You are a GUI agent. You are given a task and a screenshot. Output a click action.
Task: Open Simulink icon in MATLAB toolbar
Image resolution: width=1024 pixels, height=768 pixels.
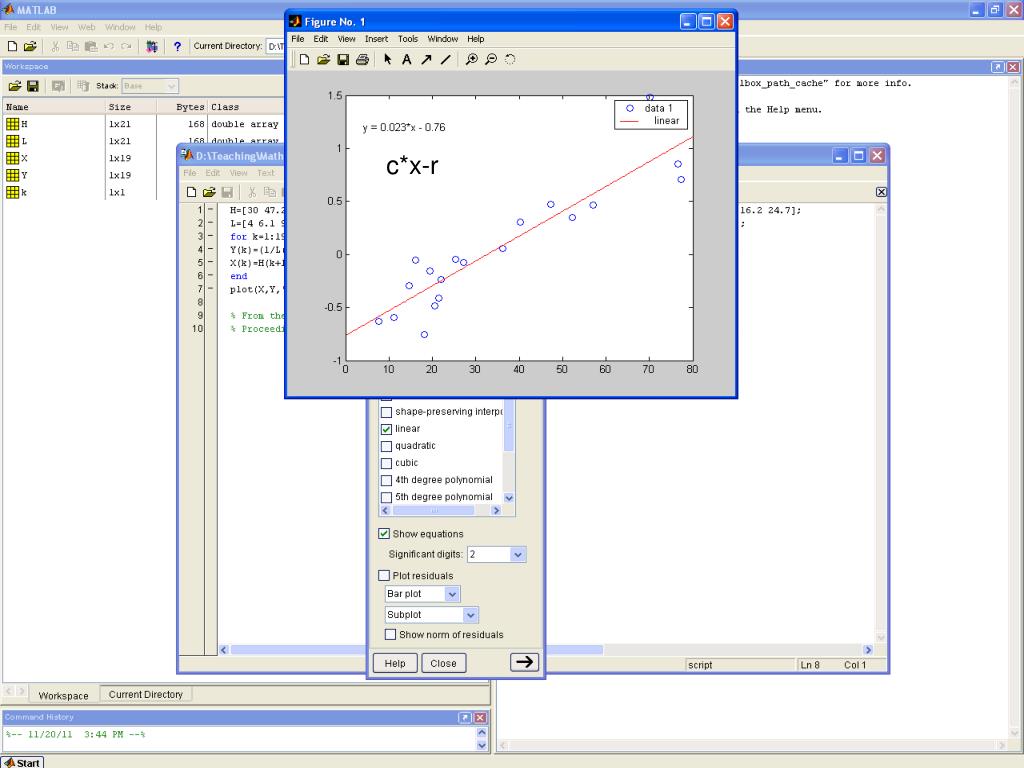click(x=152, y=46)
